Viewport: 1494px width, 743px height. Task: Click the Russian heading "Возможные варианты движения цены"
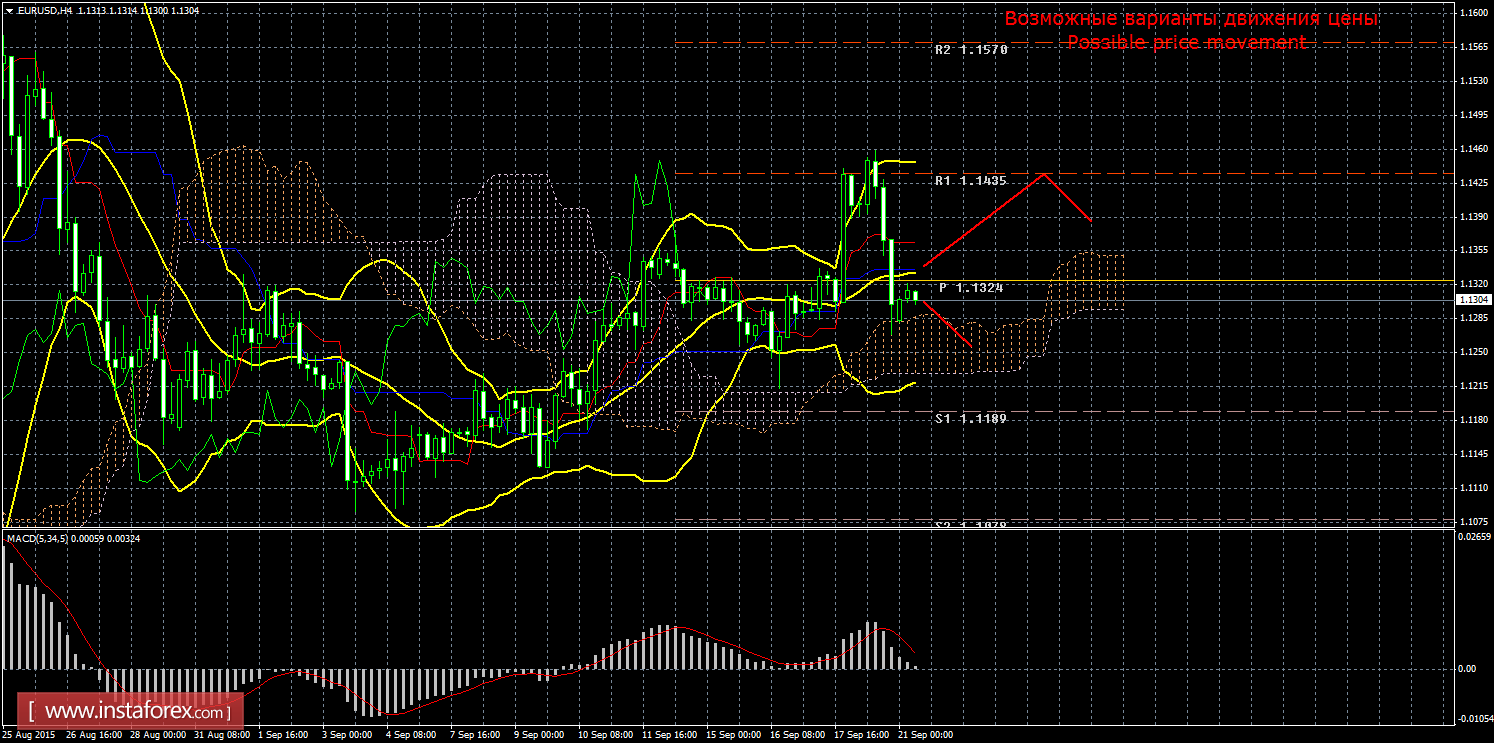(x=1191, y=19)
